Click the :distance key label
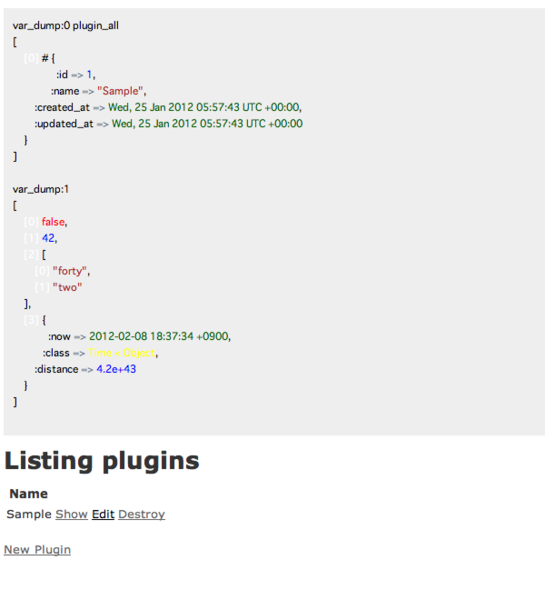The height and width of the screenshot is (600, 545). (56, 369)
